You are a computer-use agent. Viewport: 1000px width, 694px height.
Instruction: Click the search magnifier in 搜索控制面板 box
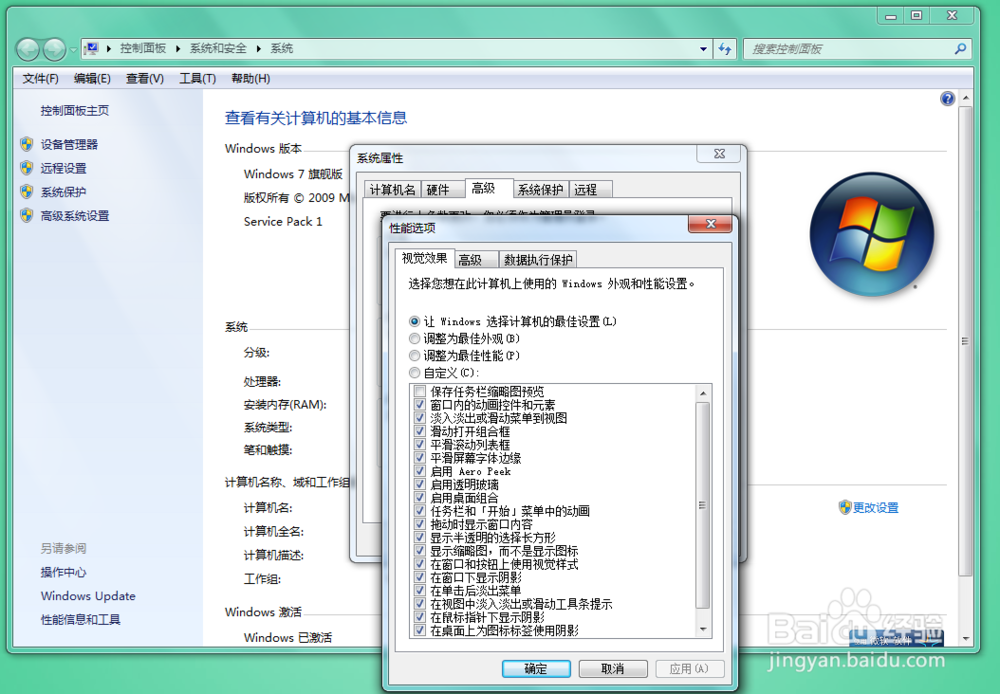point(958,48)
